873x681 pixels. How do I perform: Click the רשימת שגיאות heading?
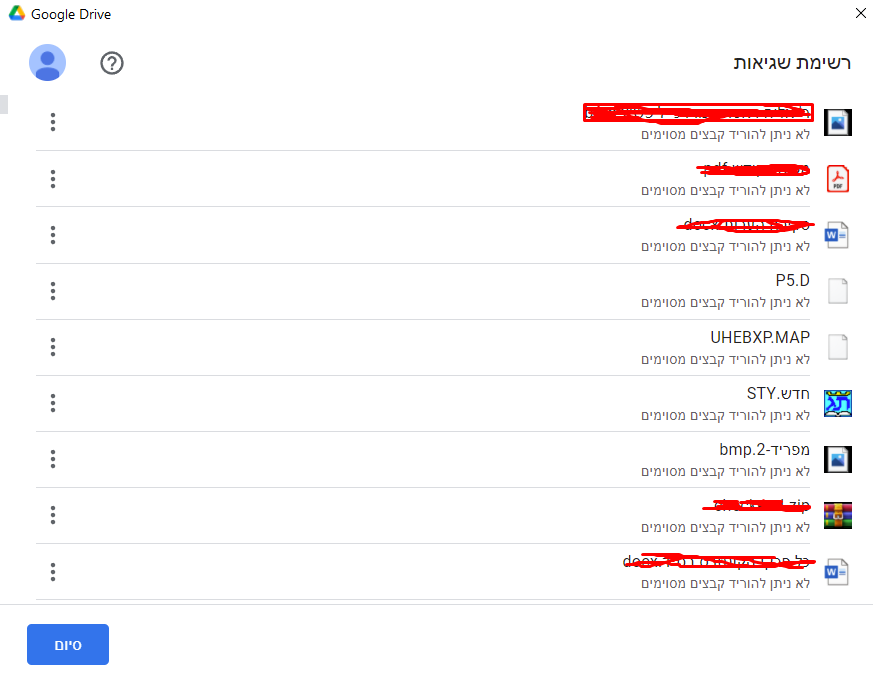(x=792, y=63)
